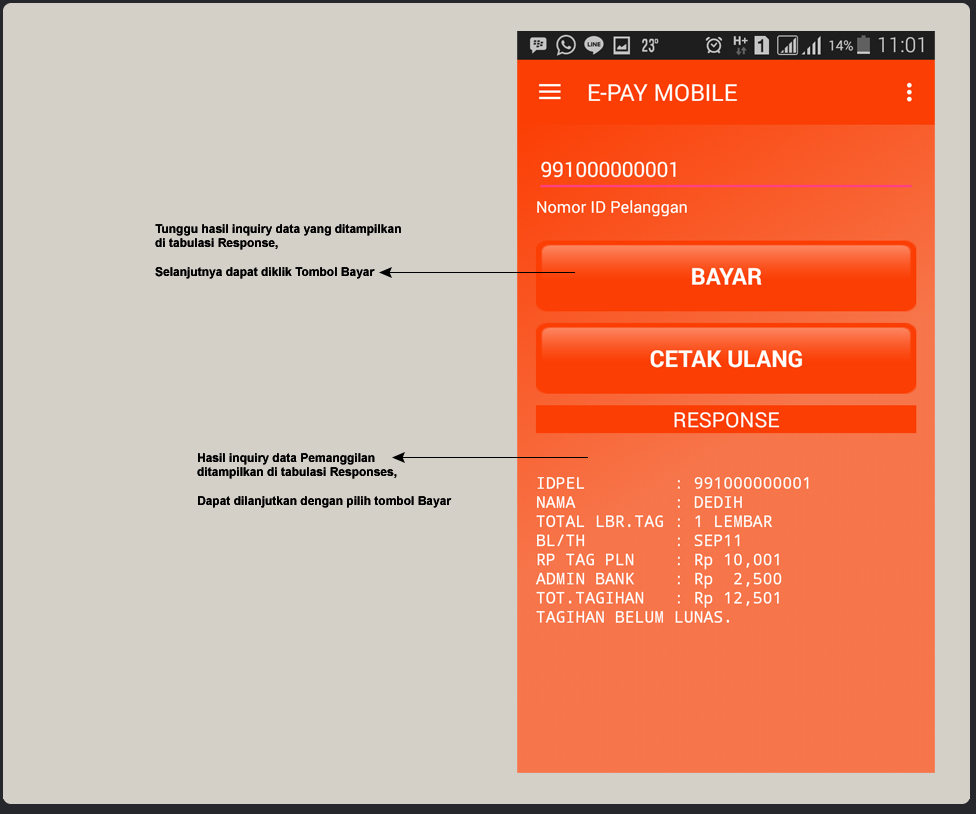Click the TOT.TAGIHAN Rp 12,501 line
This screenshot has height=814, width=976.
coord(659,598)
